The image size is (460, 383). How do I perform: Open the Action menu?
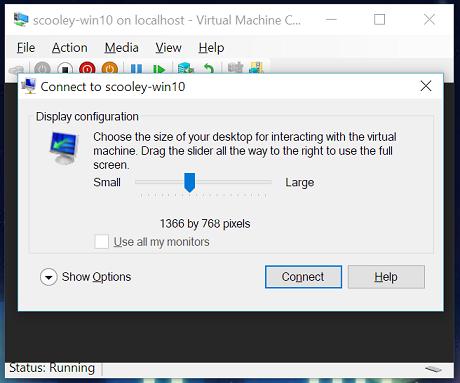pyautogui.click(x=70, y=48)
